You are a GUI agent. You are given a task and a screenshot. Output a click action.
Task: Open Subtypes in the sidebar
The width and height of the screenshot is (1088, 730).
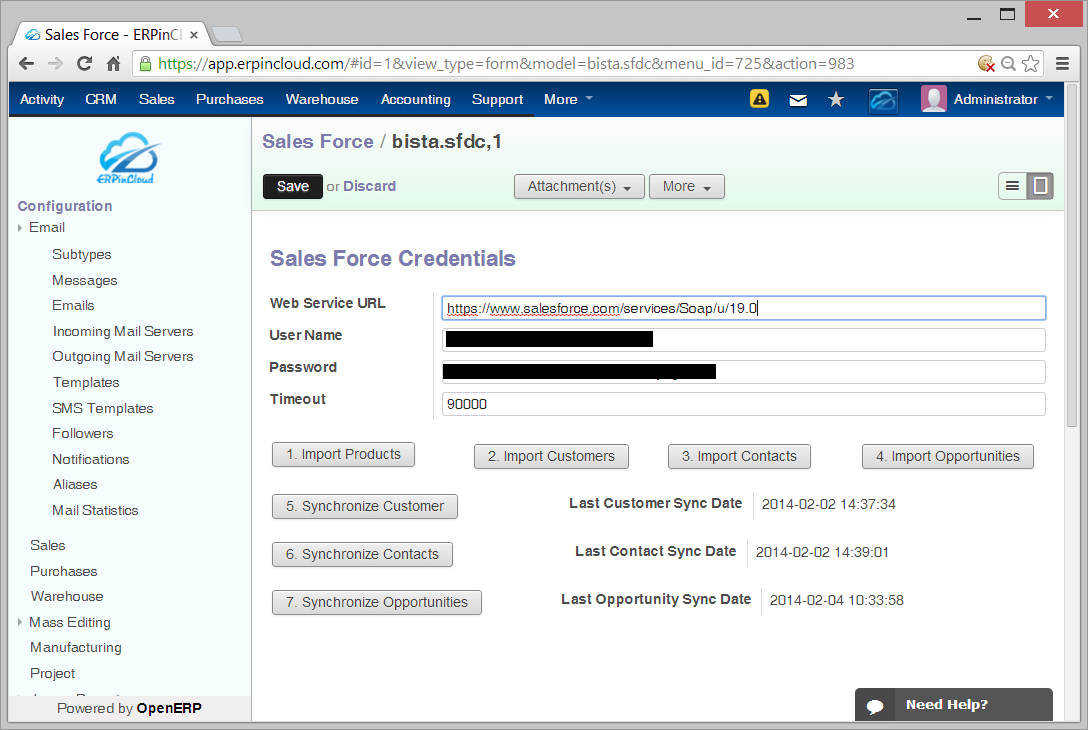point(81,255)
